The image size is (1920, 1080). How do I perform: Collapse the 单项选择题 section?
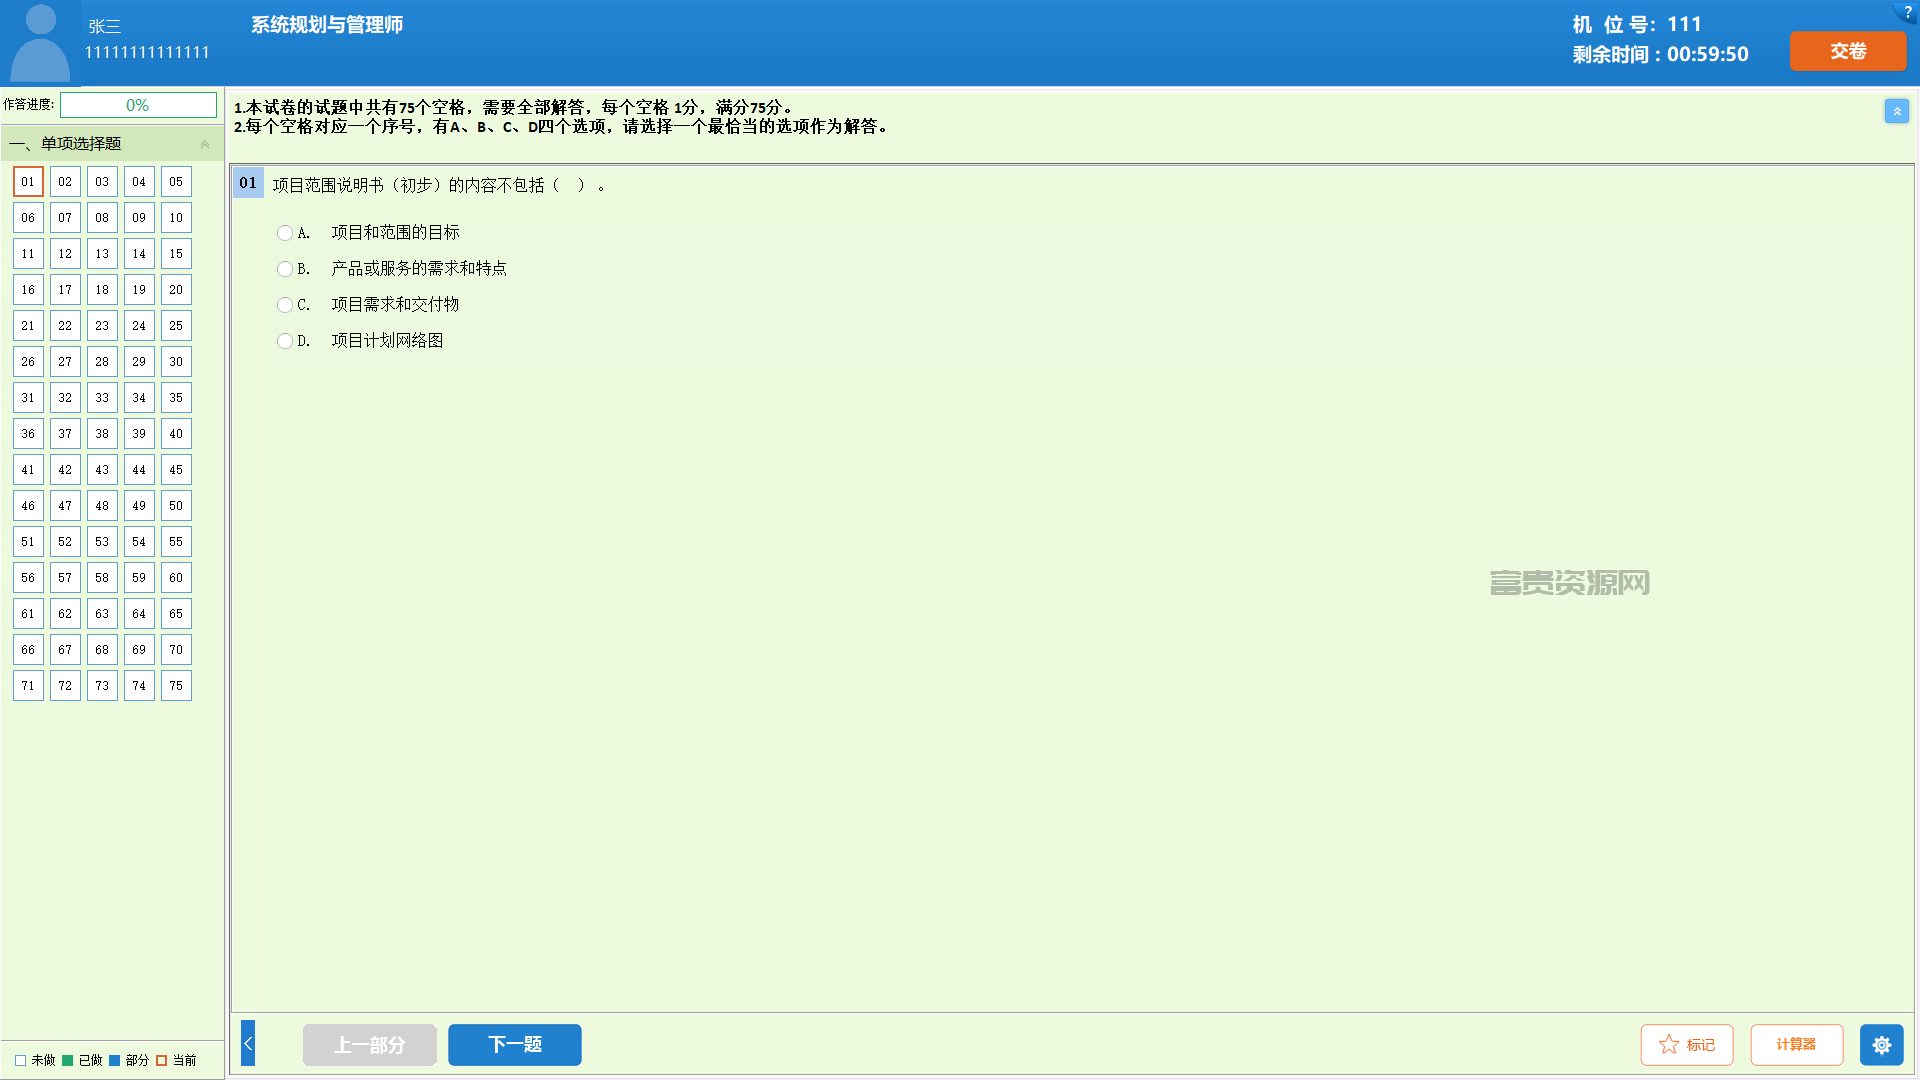[x=205, y=144]
